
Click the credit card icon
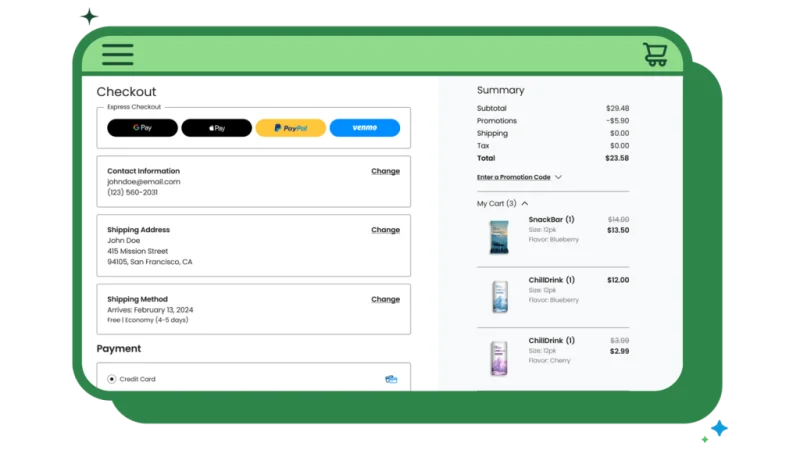[391, 379]
